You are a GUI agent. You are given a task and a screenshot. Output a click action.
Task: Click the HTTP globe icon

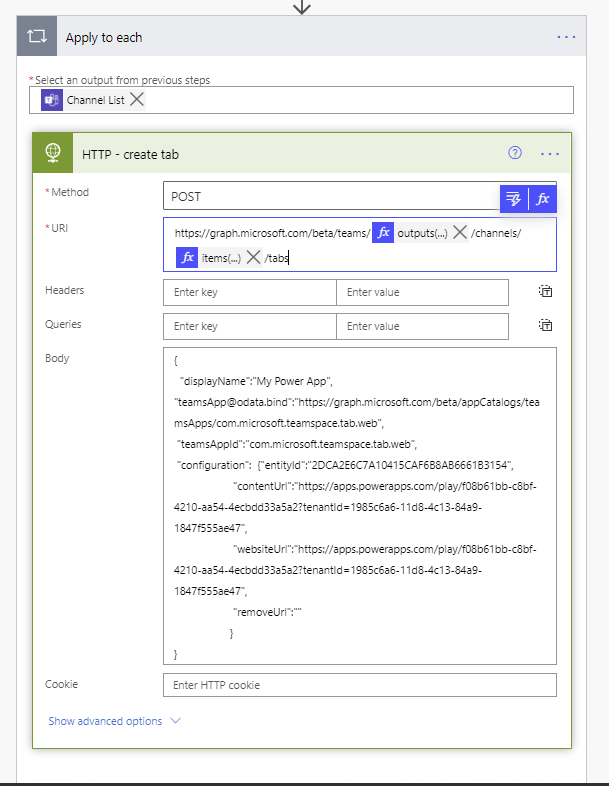(53, 153)
